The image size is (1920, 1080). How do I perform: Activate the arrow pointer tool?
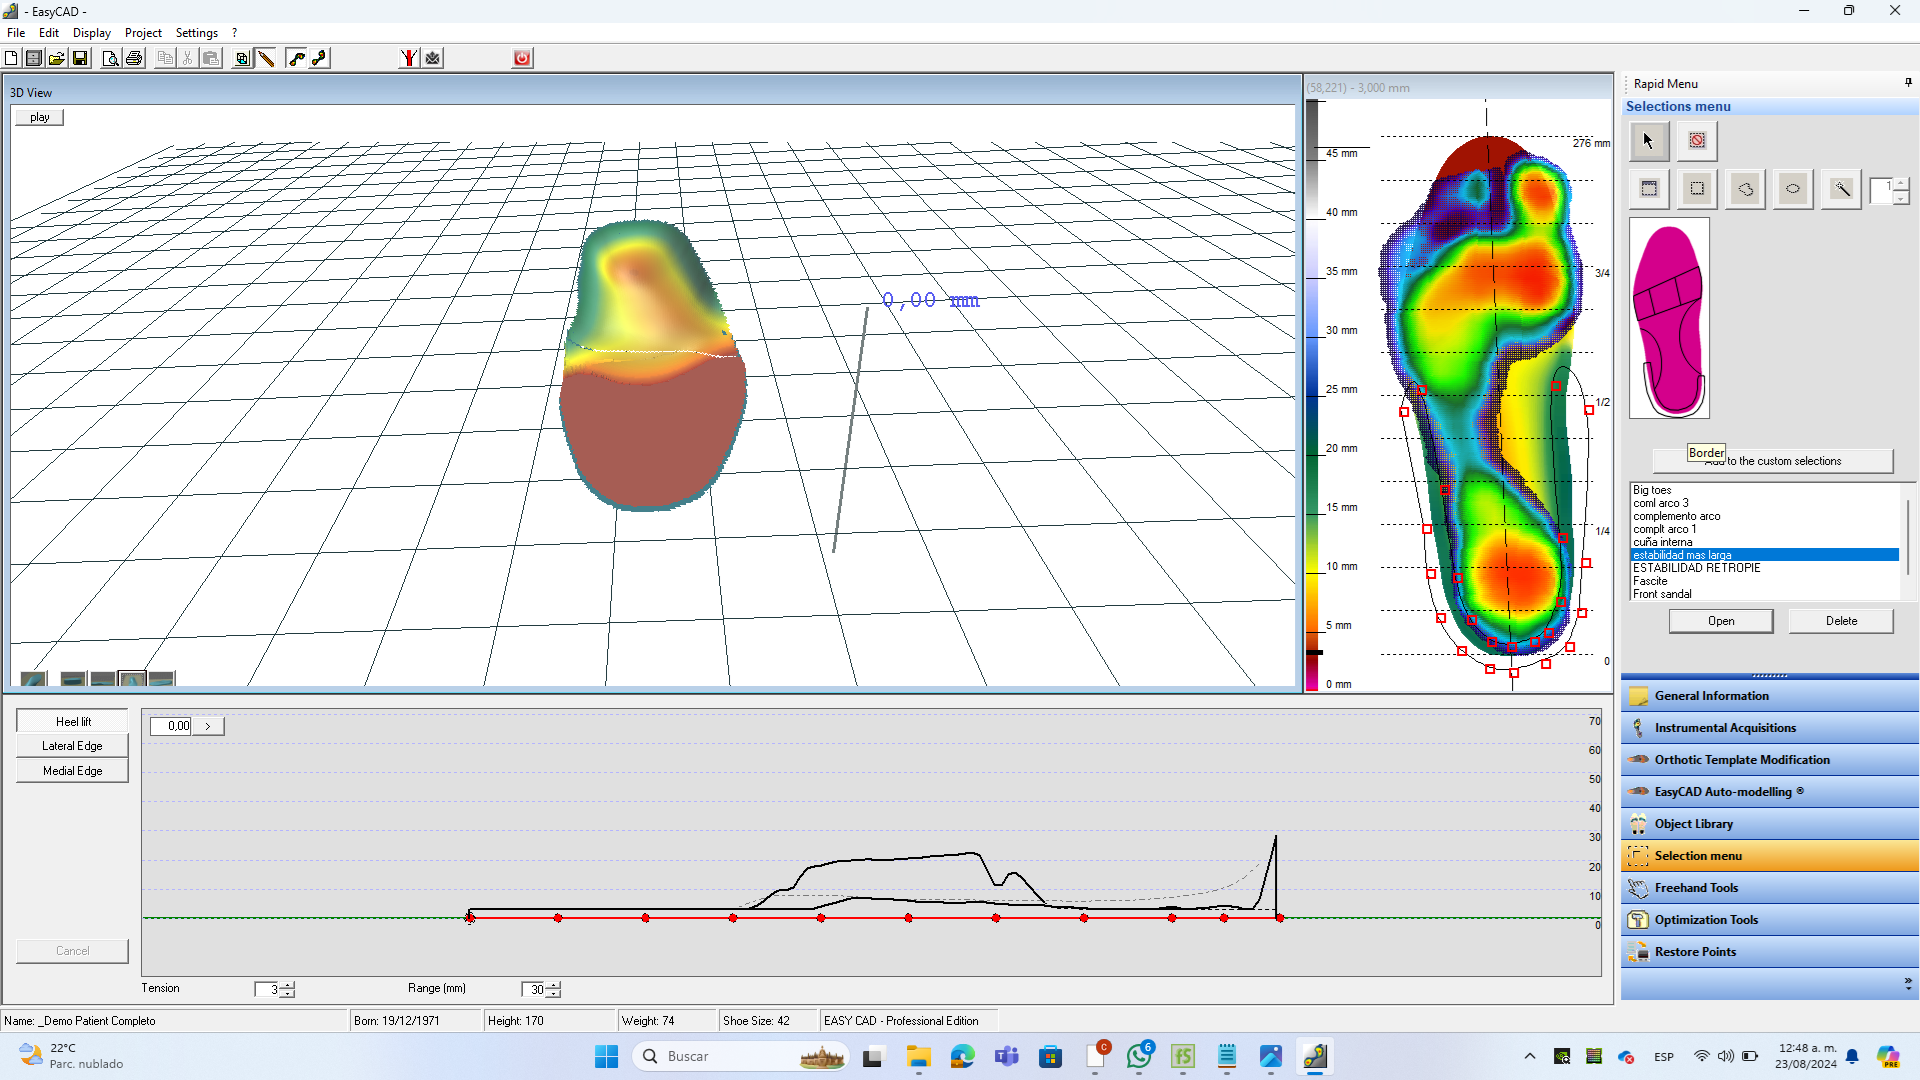pos(1649,141)
